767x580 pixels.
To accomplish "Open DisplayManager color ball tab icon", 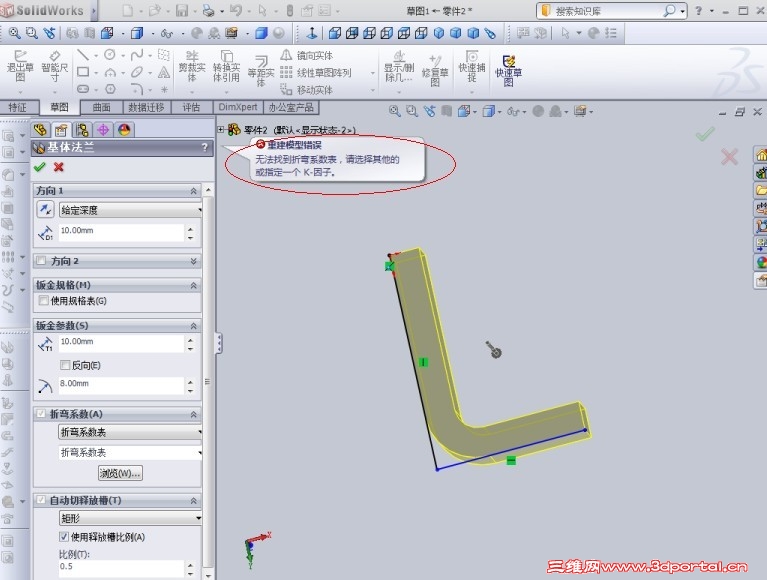I will pos(124,130).
